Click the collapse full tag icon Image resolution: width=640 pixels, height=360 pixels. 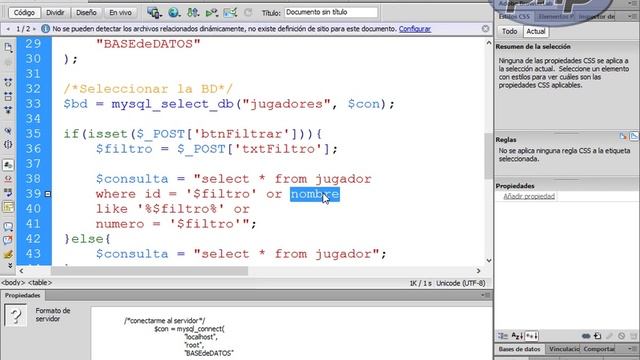[8, 82]
